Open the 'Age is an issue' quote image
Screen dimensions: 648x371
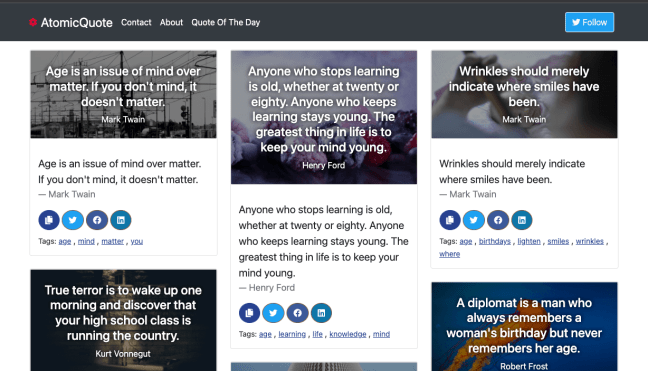[x=123, y=95]
